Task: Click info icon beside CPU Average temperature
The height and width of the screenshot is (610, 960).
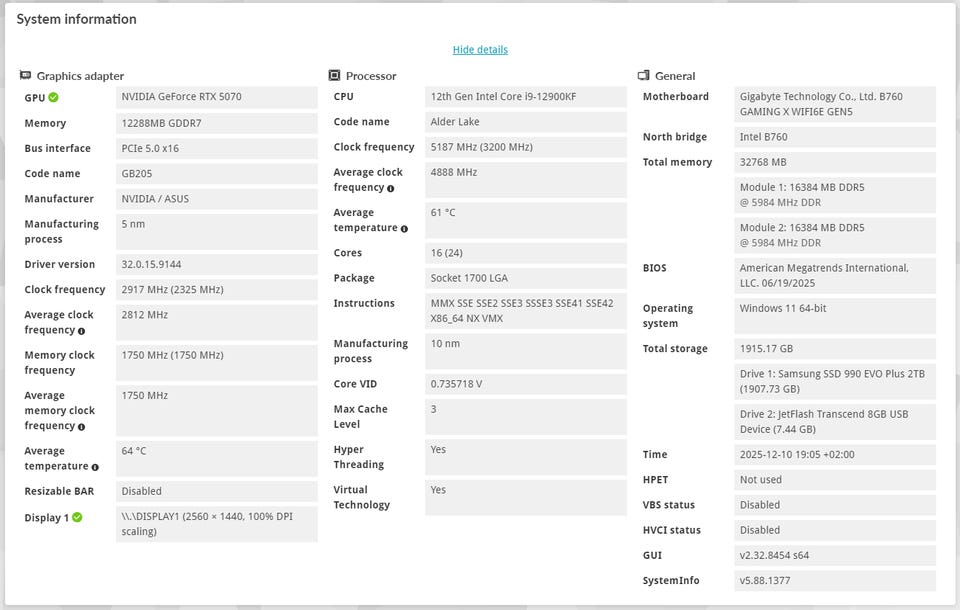Action: 404,228
